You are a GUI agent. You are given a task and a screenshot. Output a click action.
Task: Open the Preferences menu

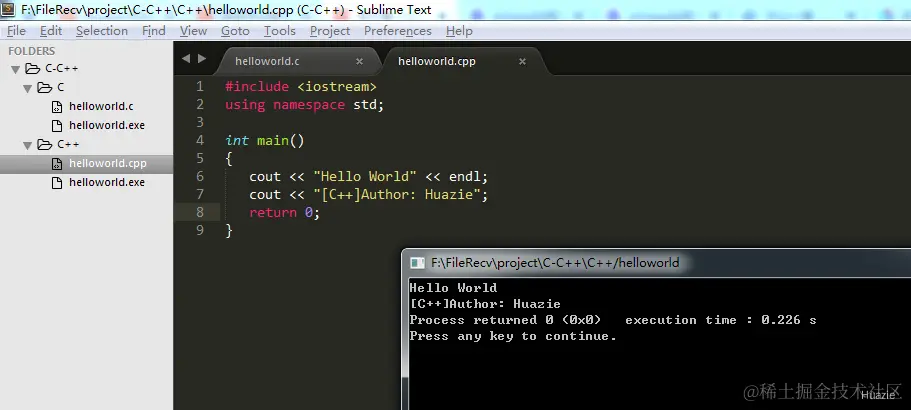397,31
